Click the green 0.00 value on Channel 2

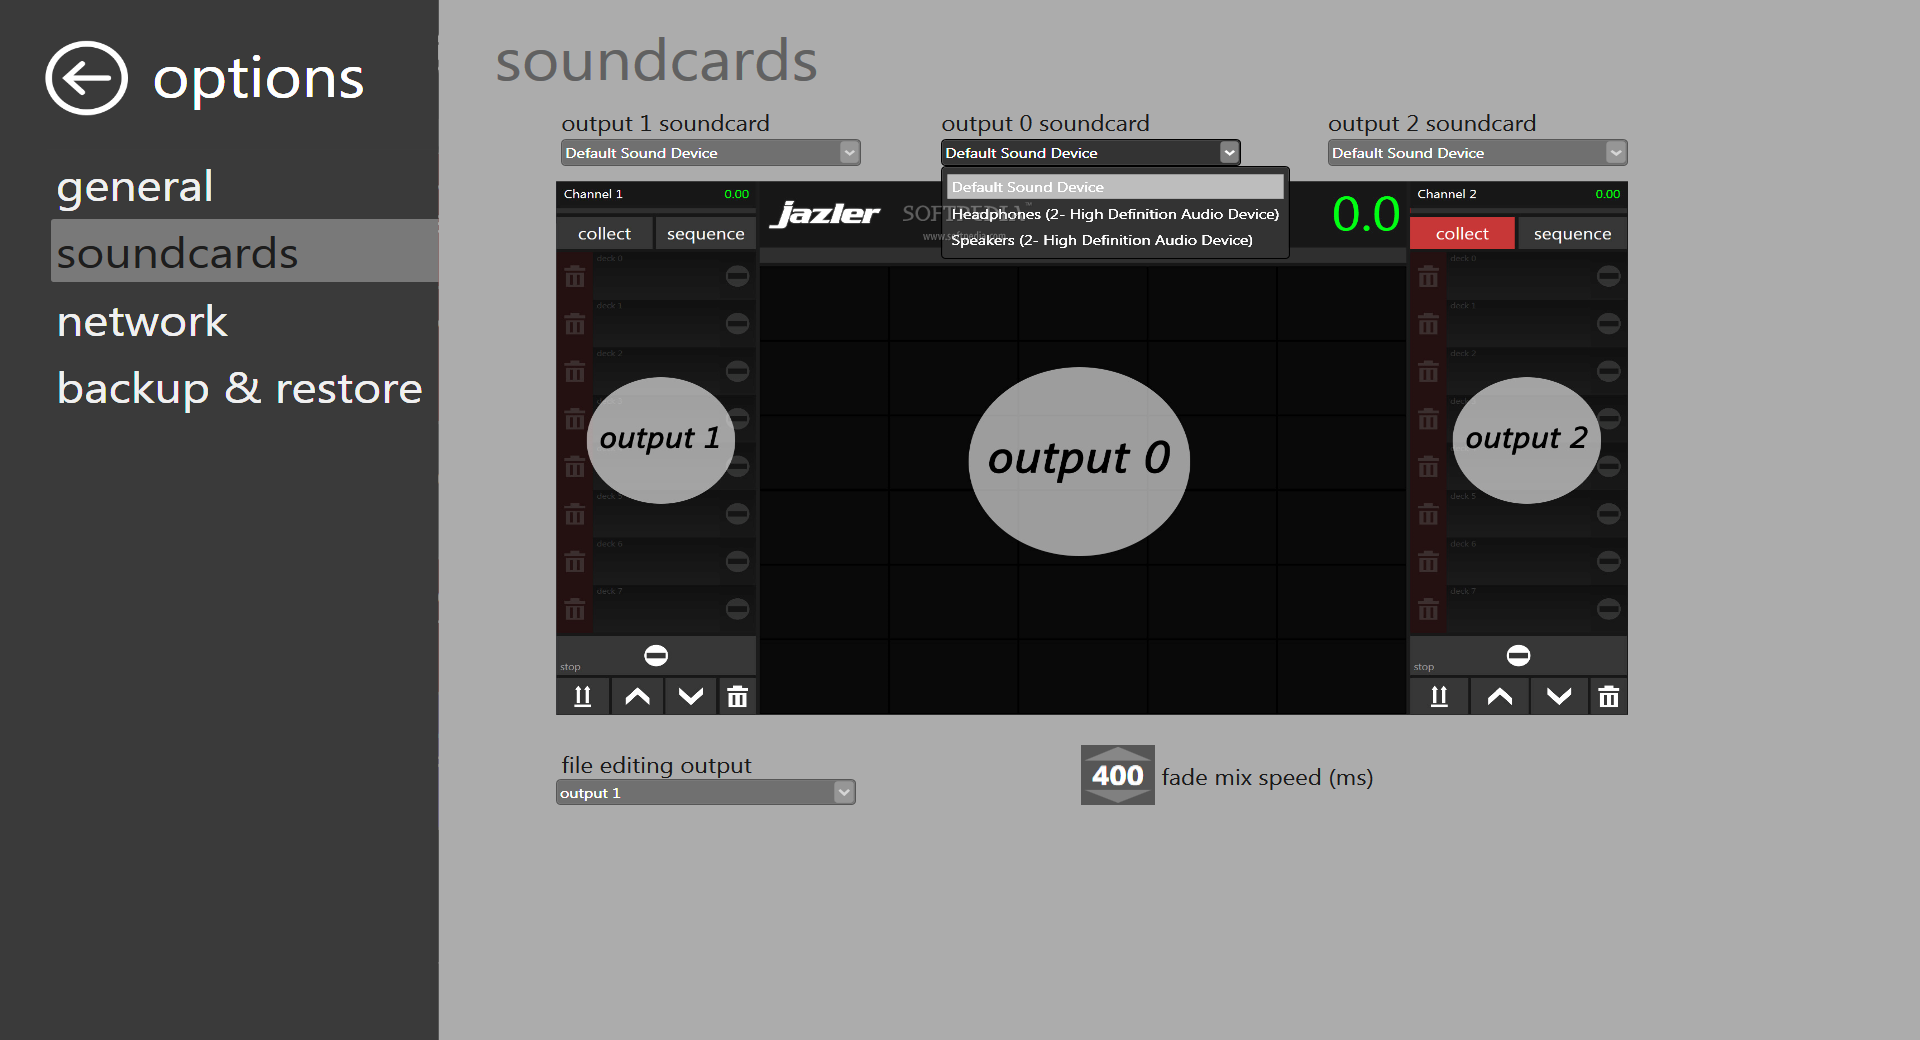(x=1607, y=194)
